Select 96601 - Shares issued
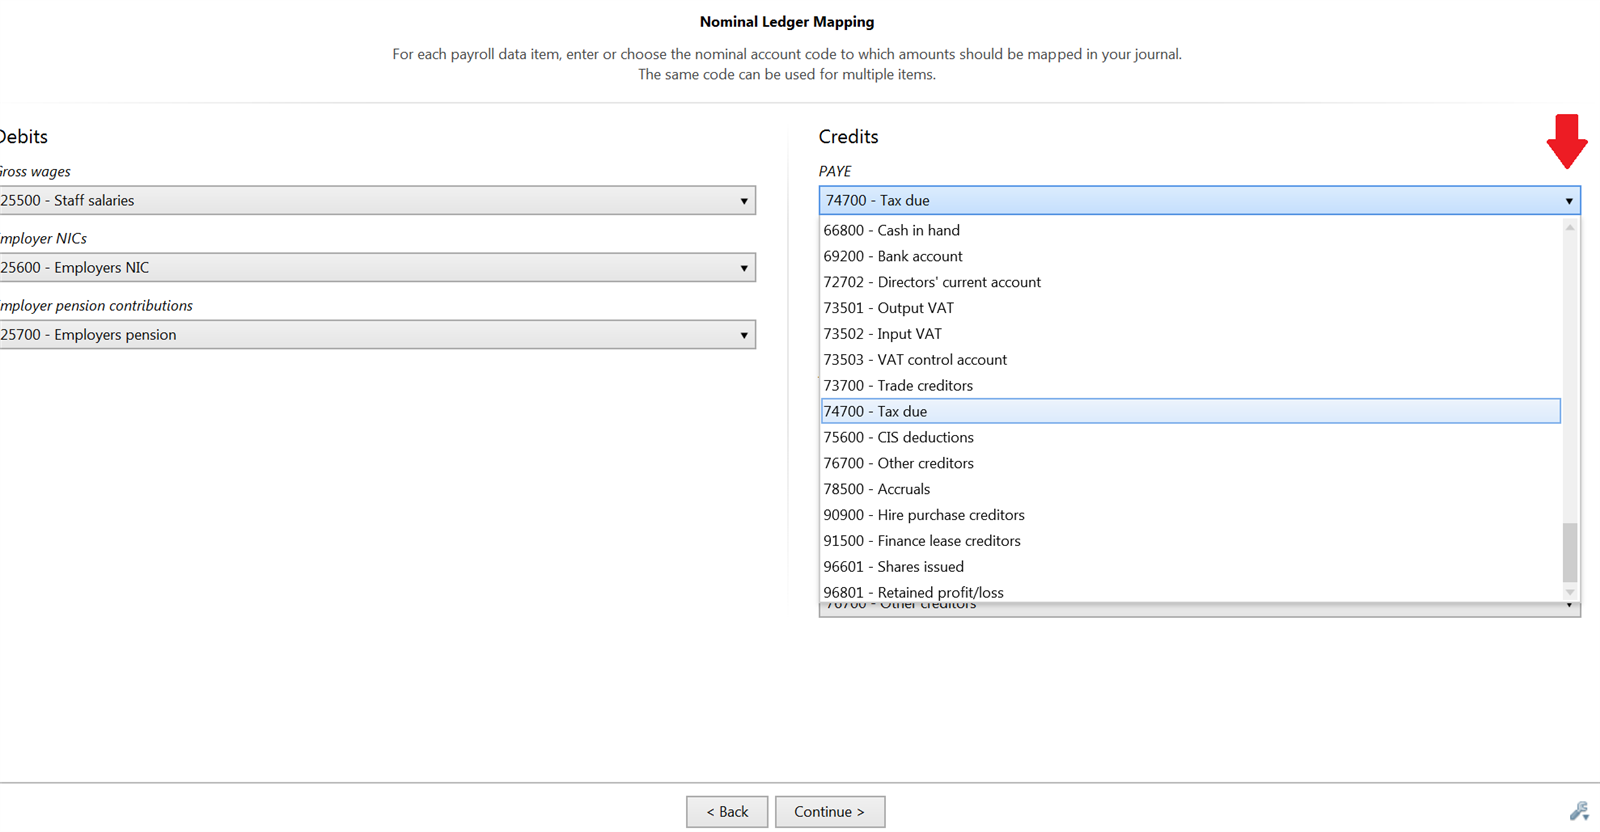 coord(1190,567)
